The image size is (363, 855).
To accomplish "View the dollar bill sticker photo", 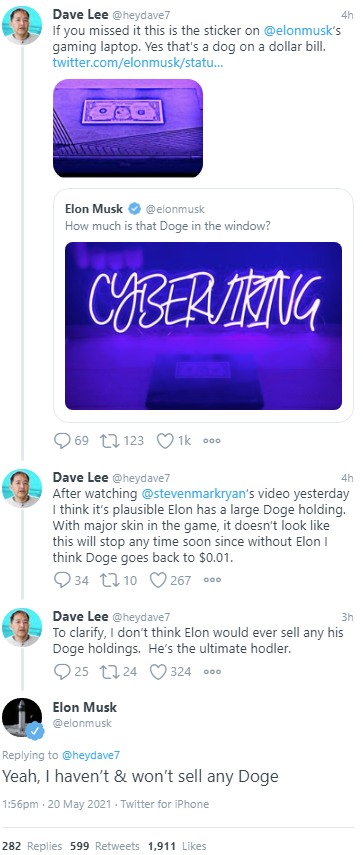I will (128, 128).
